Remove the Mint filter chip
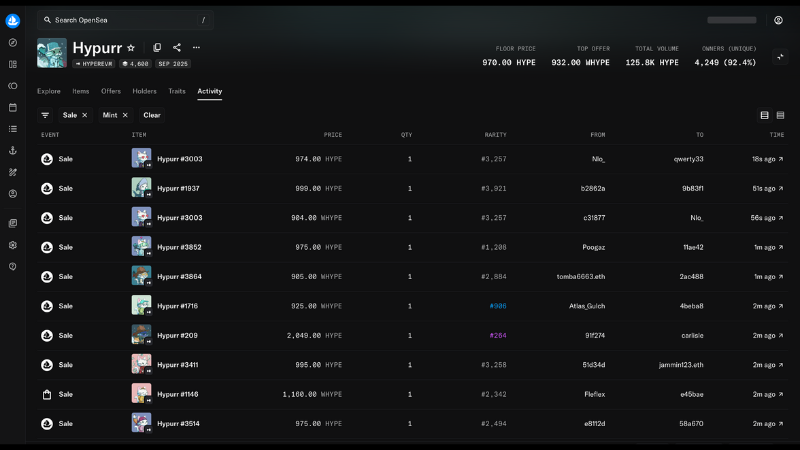Viewport: 800px width, 450px height. click(125, 115)
